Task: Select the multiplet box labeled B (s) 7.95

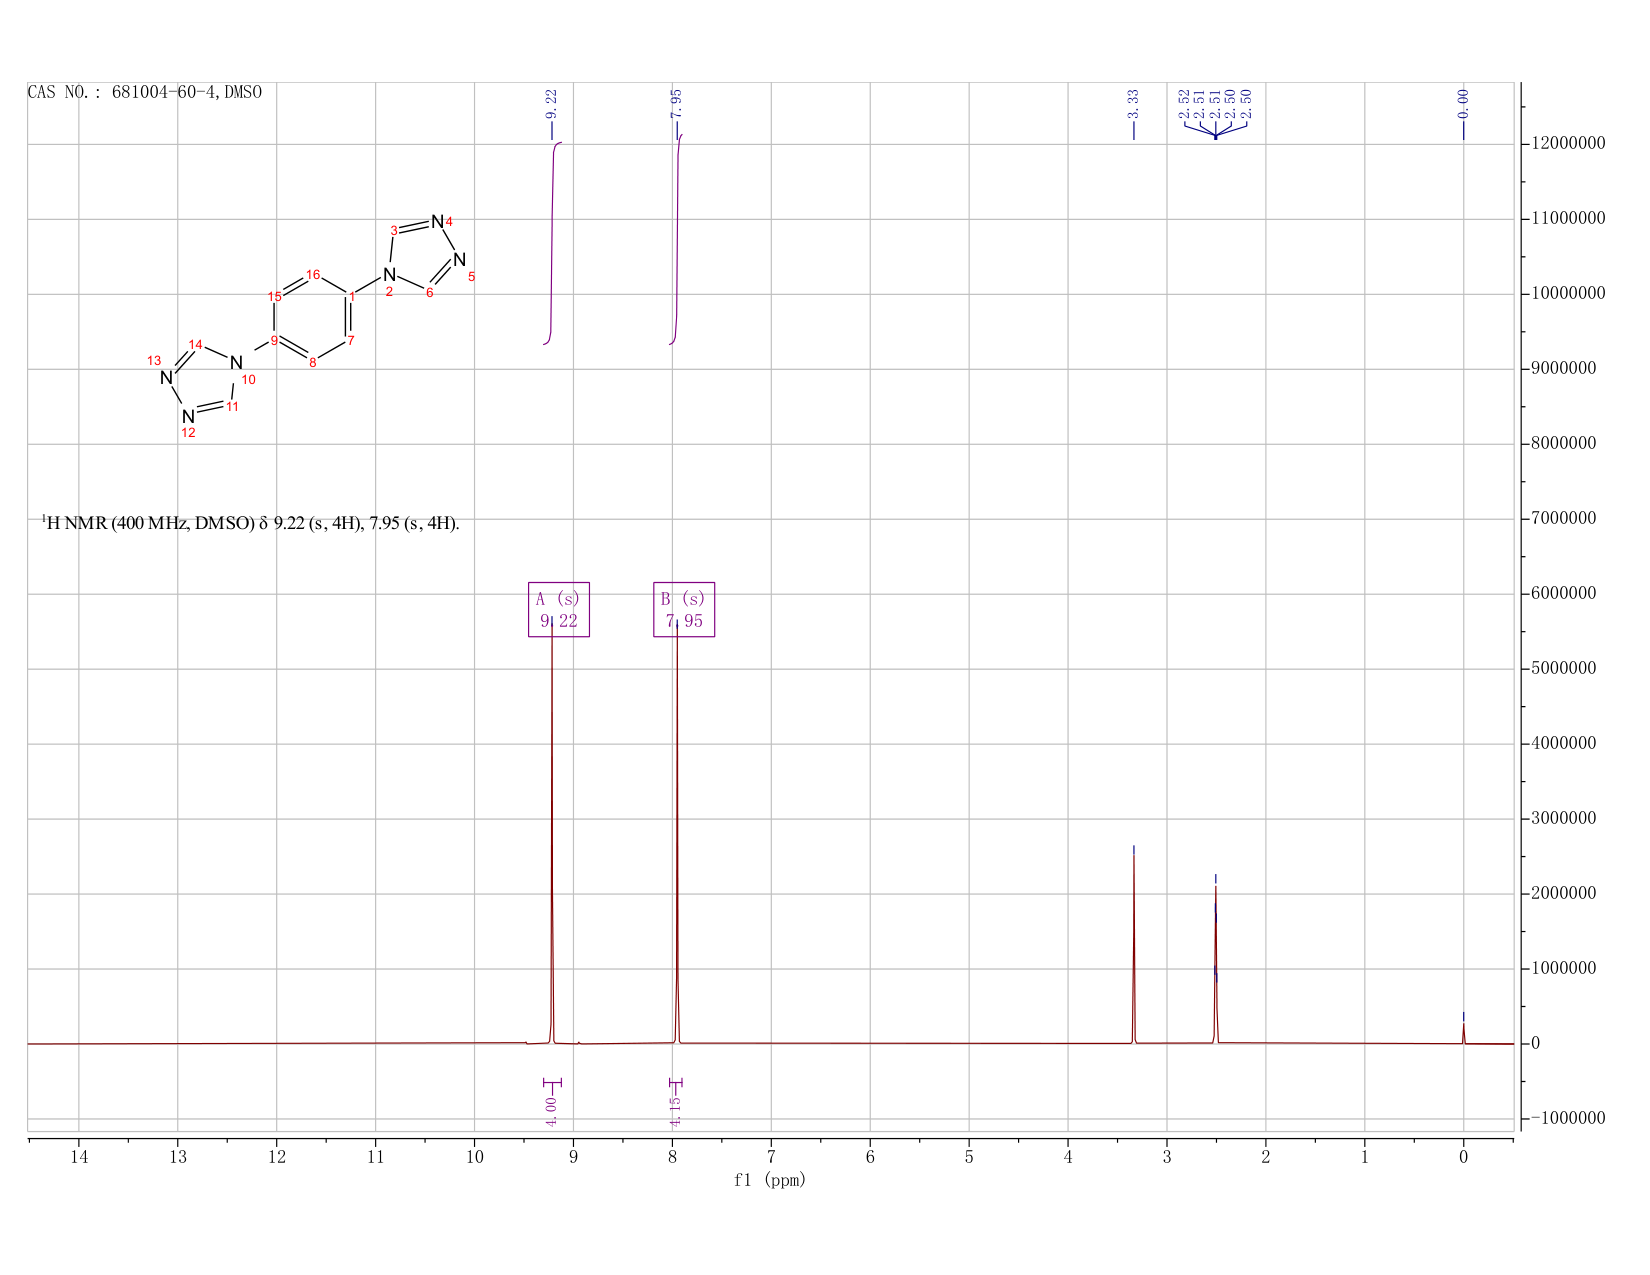Action: click(684, 609)
